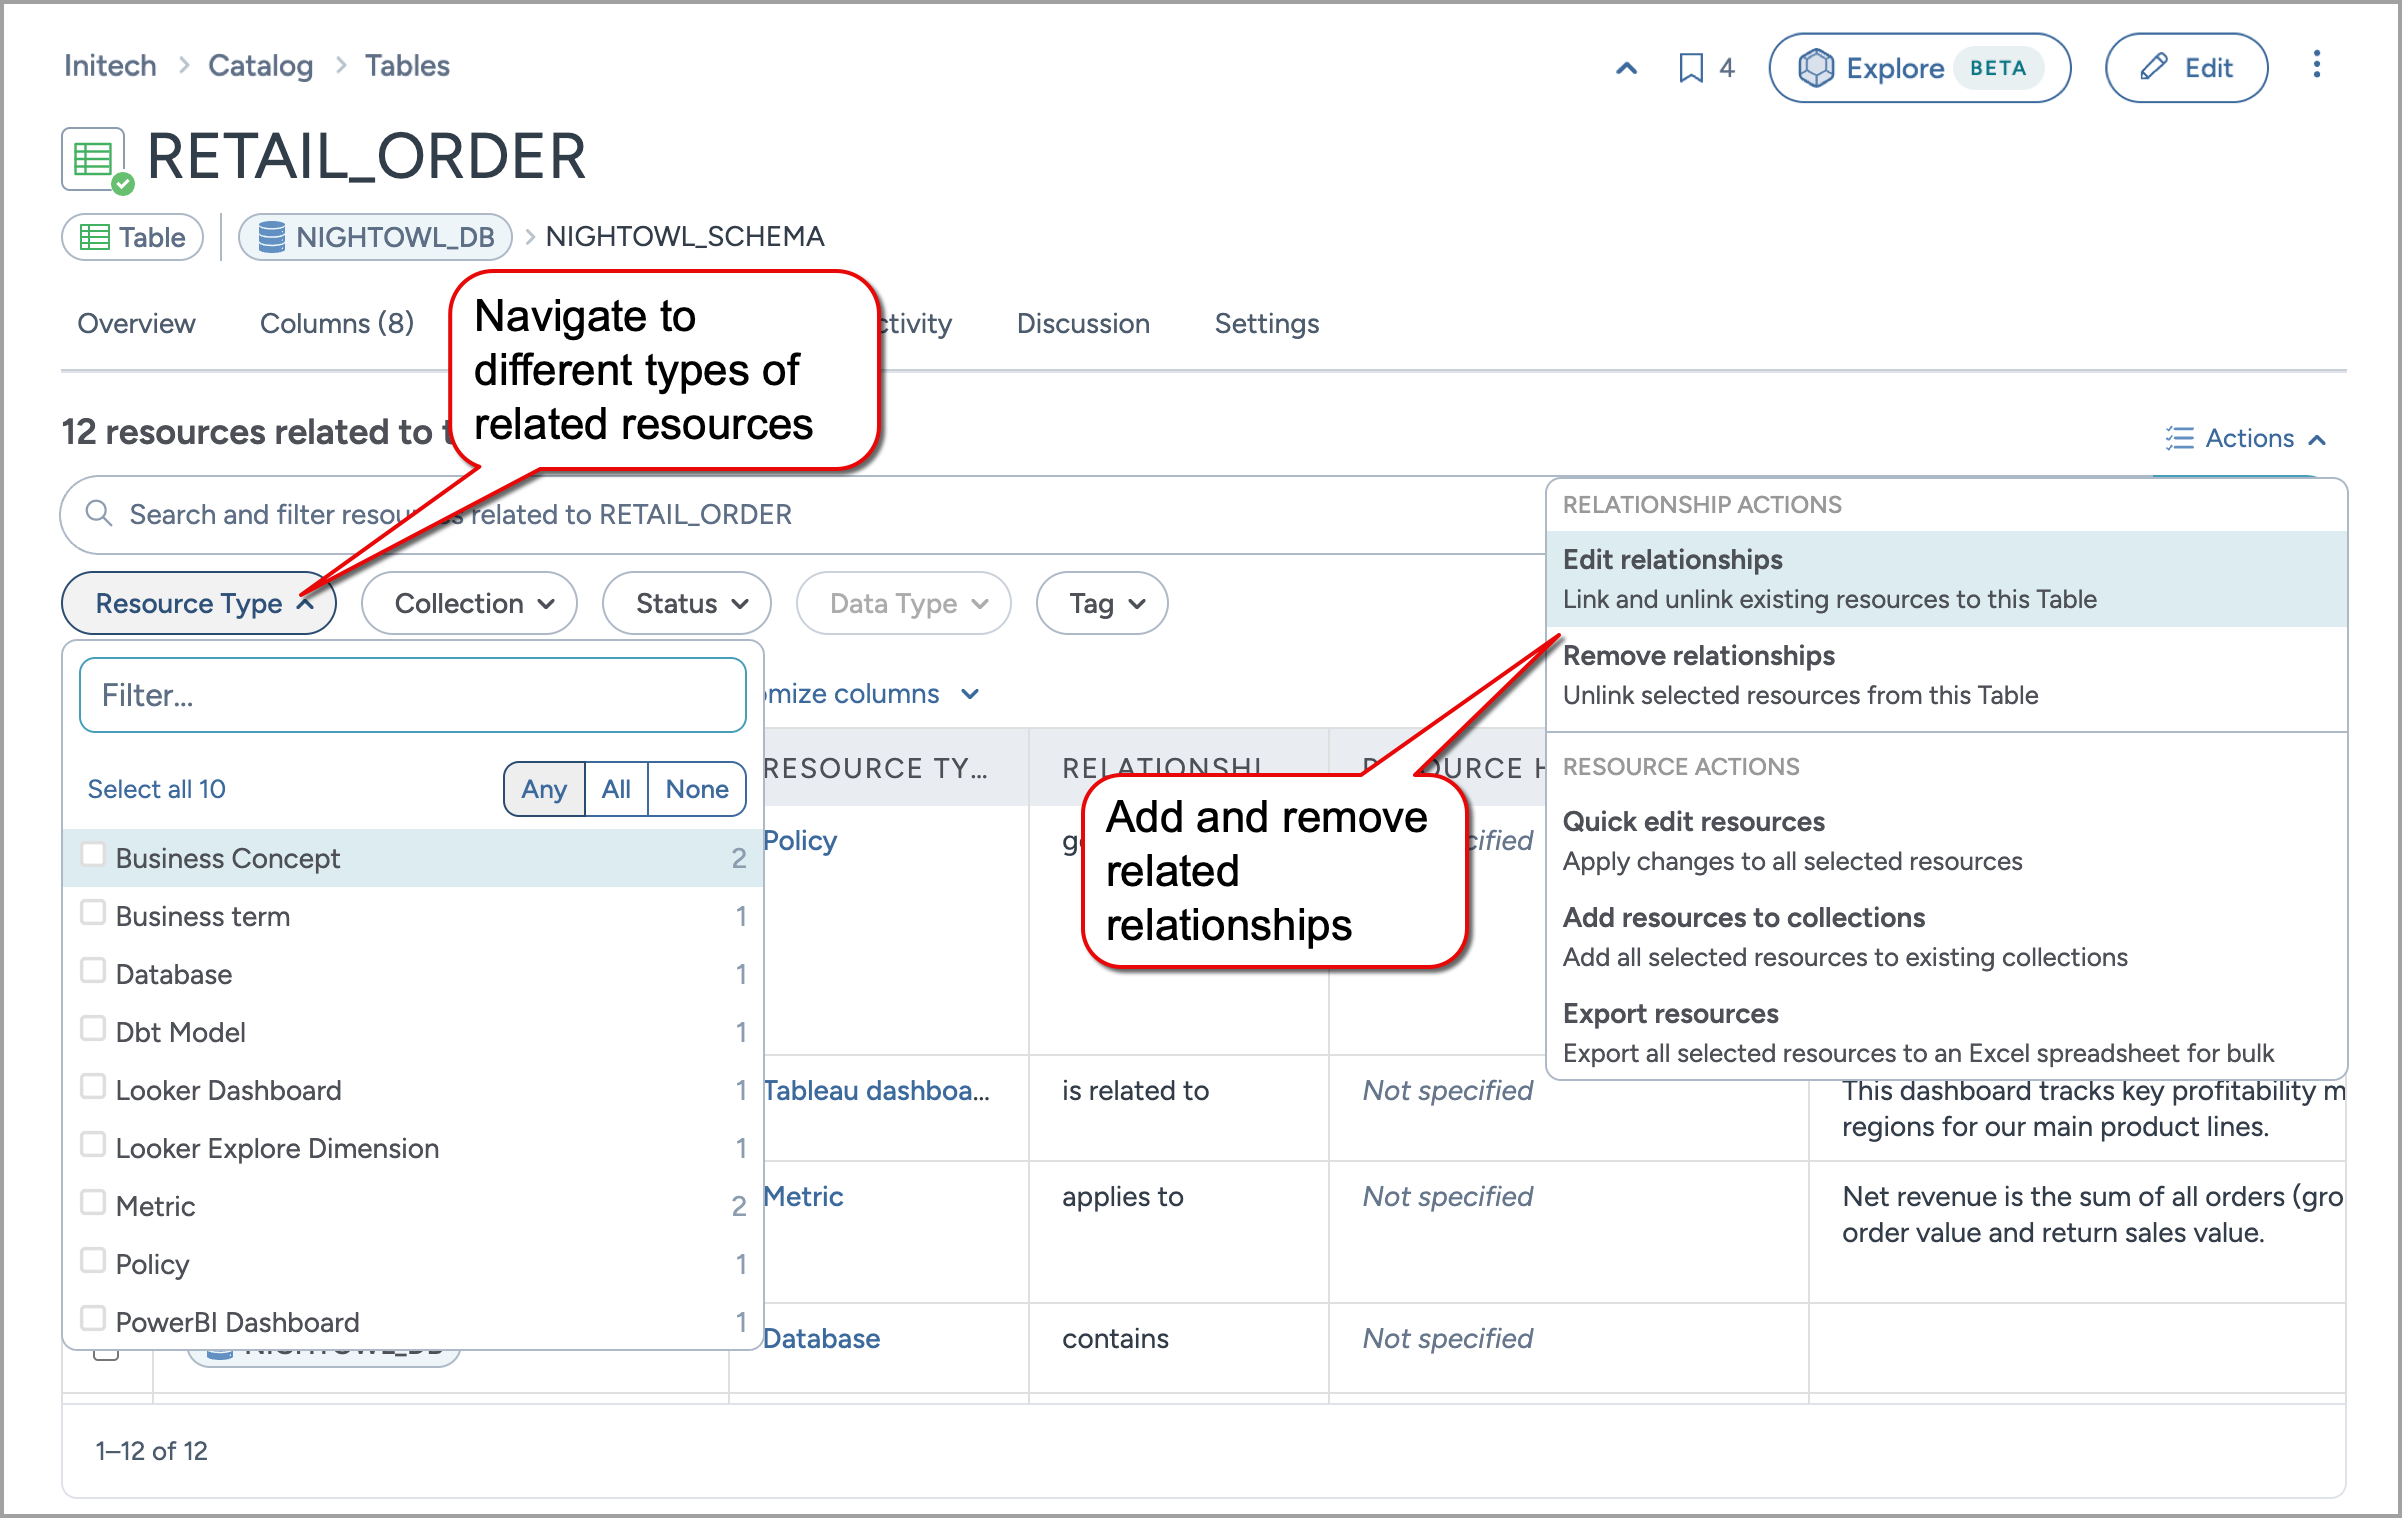Open the three-dot more options menu
Viewport: 2402px width, 1518px height.
click(x=2316, y=66)
